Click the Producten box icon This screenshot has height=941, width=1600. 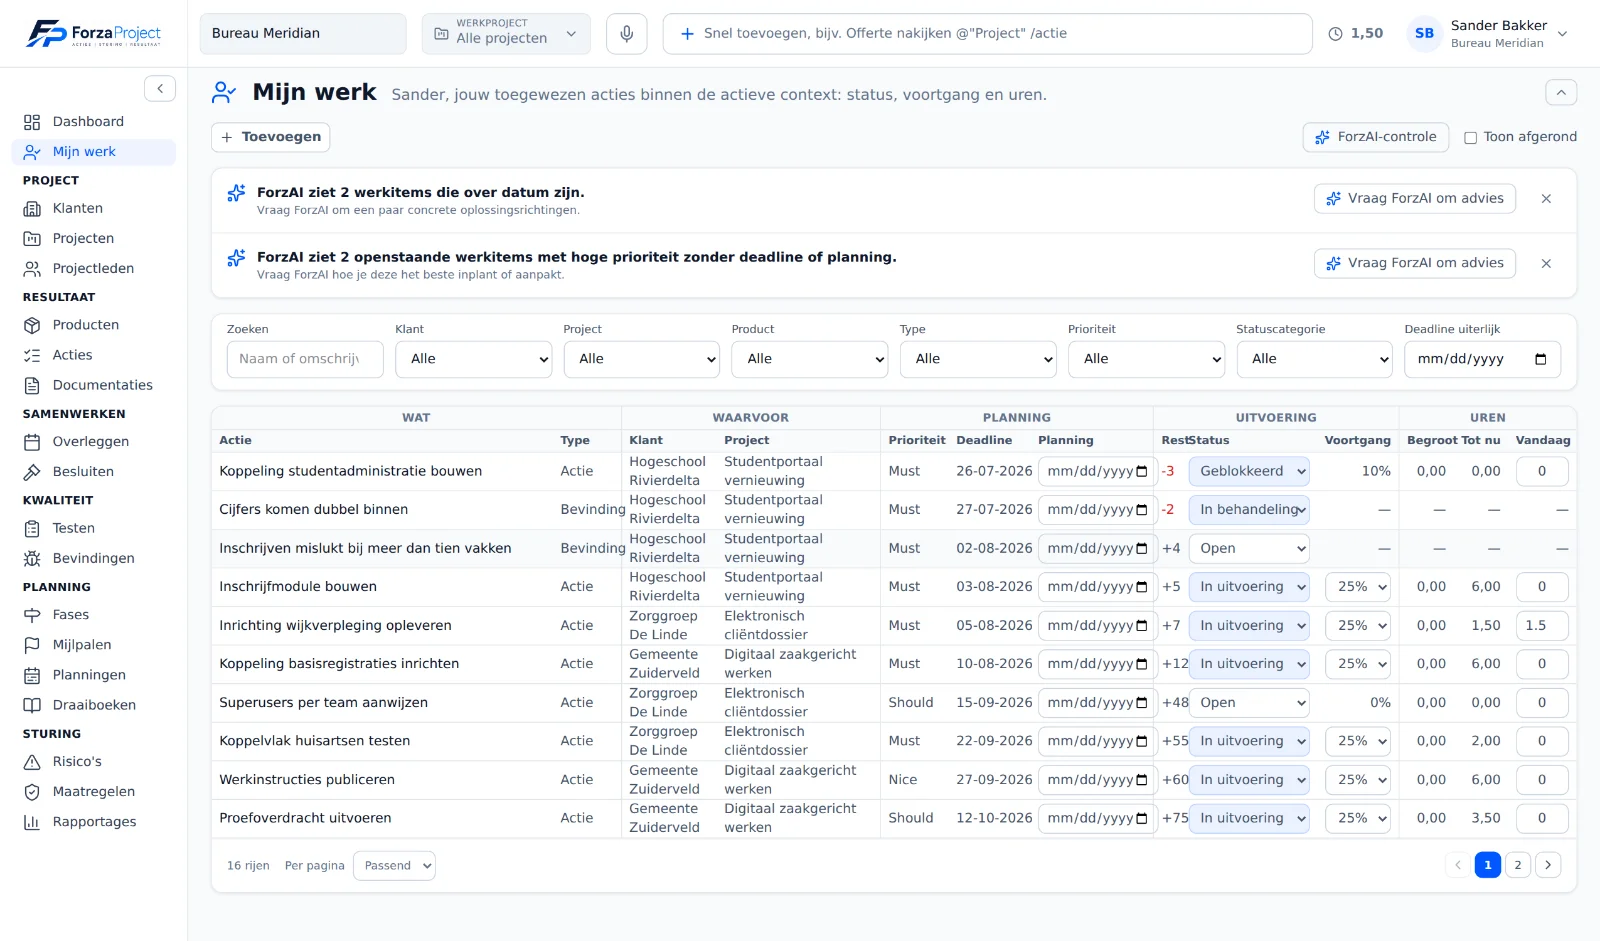(x=32, y=325)
